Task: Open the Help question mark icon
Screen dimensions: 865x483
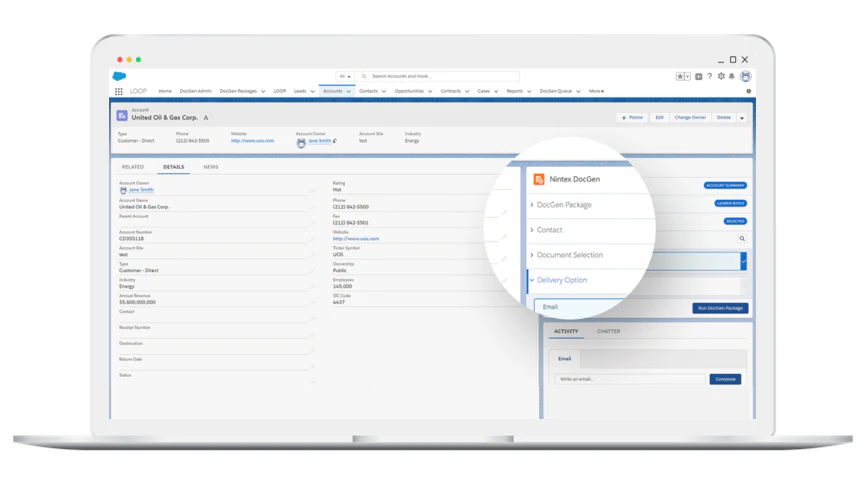Action: [709, 76]
